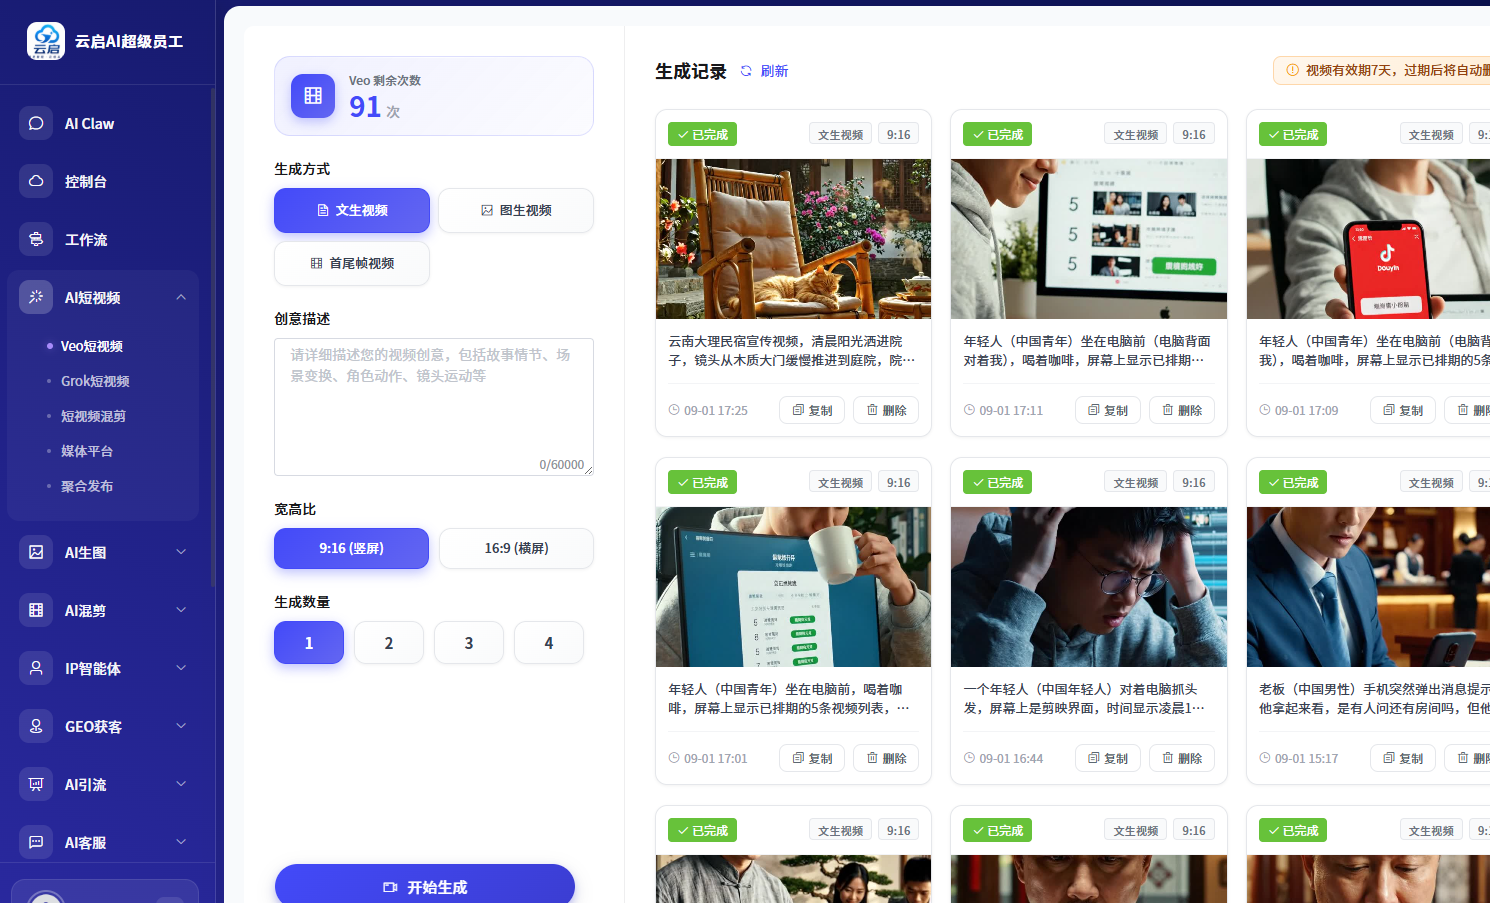Click the 已完成 badge on 09-01 17:25 card

coord(702,134)
